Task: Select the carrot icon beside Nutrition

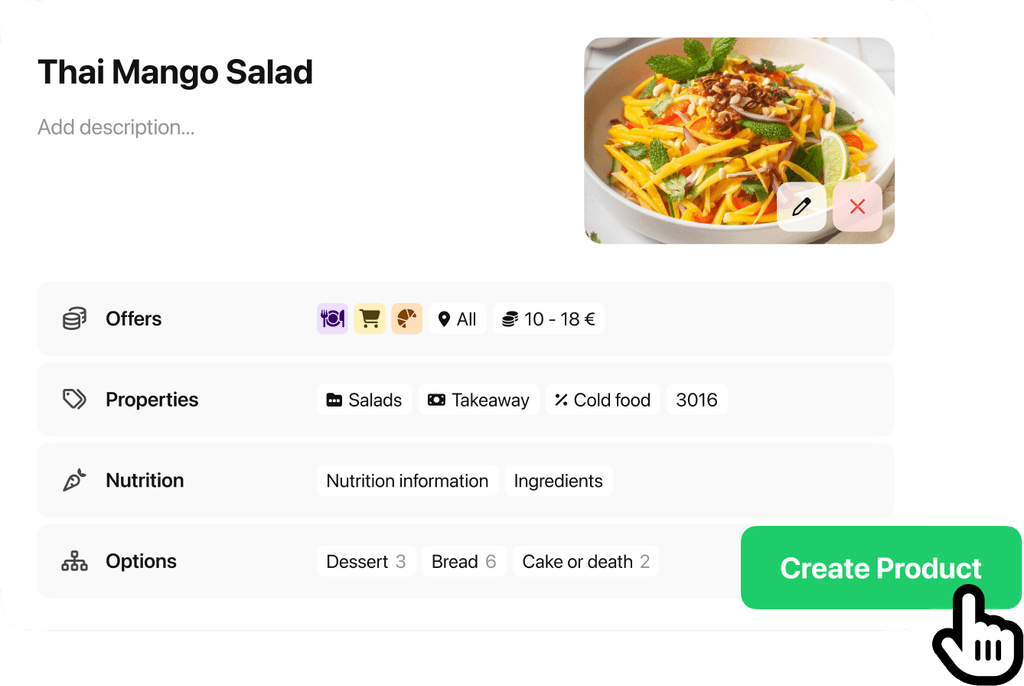Action: (74, 480)
